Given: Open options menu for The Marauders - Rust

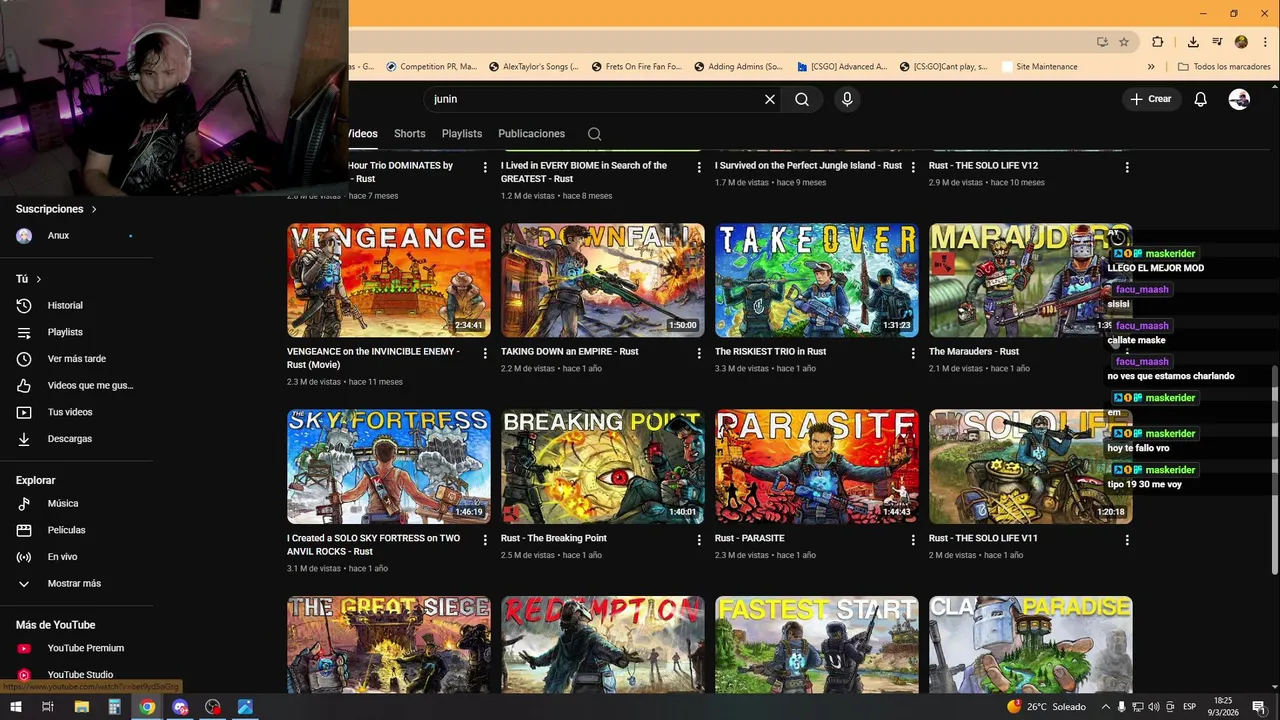Looking at the screenshot, I should pos(1127,353).
